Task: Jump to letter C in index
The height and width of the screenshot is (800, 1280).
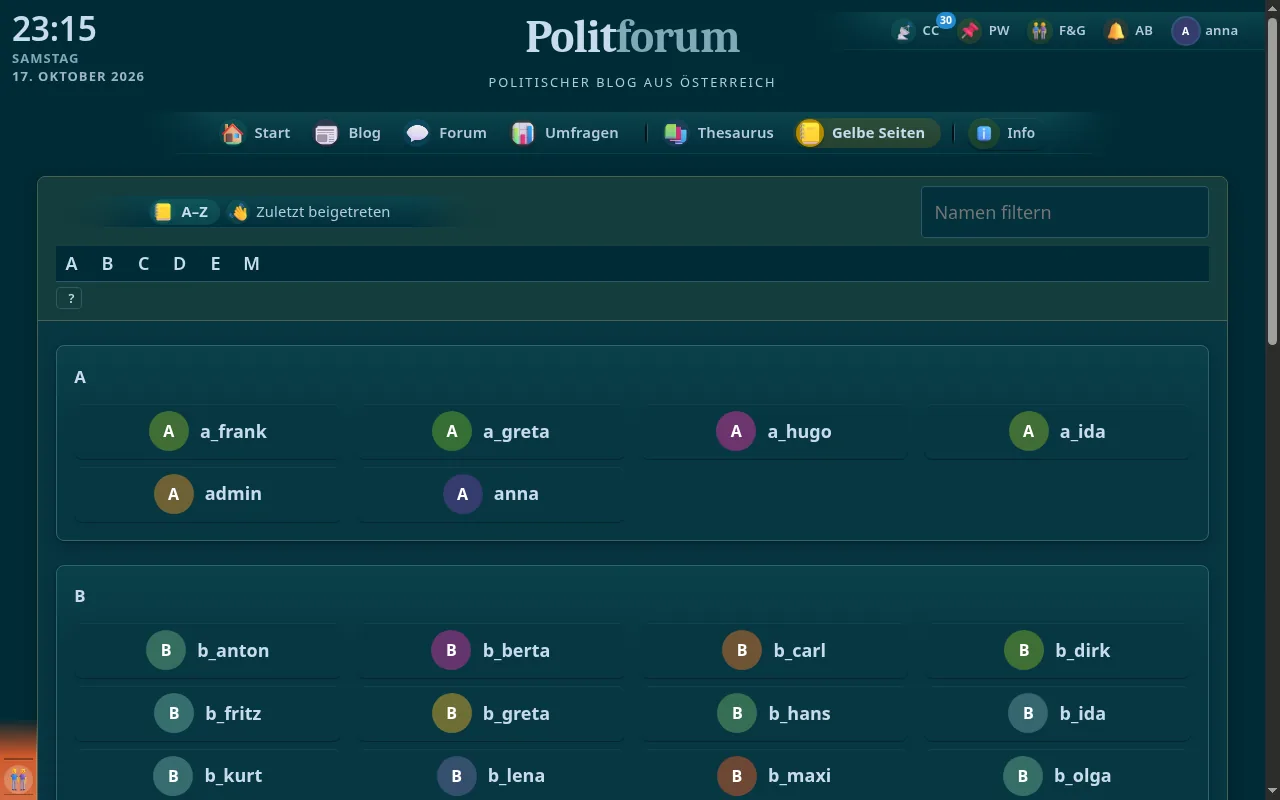Action: click(x=143, y=264)
